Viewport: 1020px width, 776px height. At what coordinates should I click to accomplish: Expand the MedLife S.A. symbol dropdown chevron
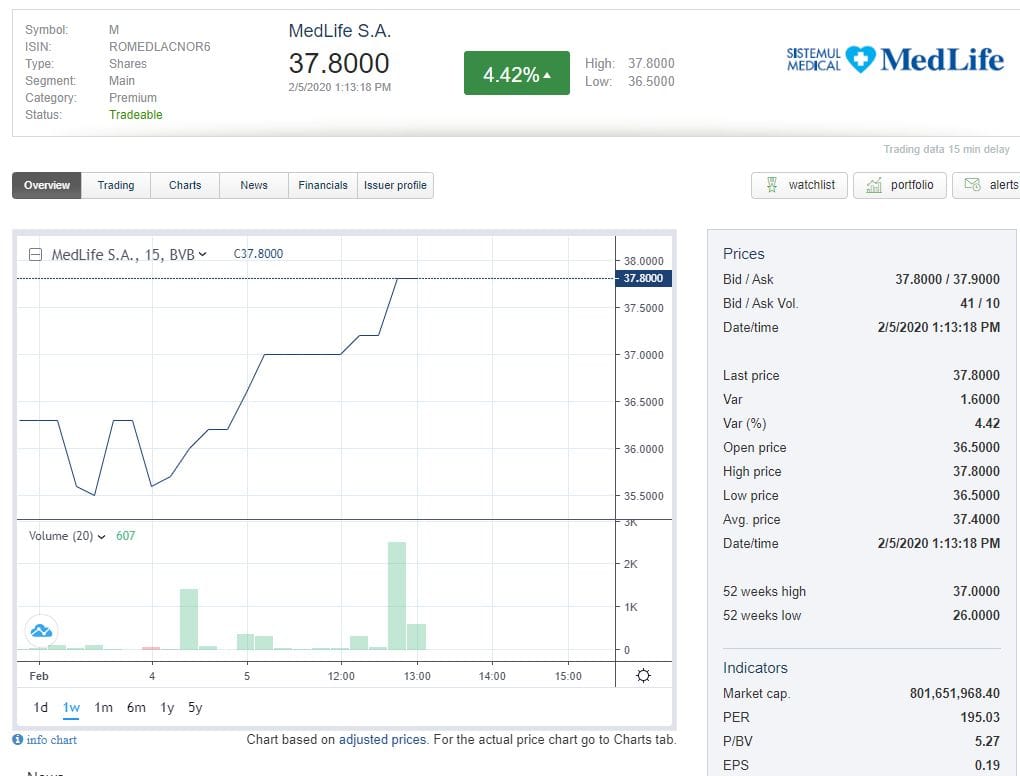202,254
